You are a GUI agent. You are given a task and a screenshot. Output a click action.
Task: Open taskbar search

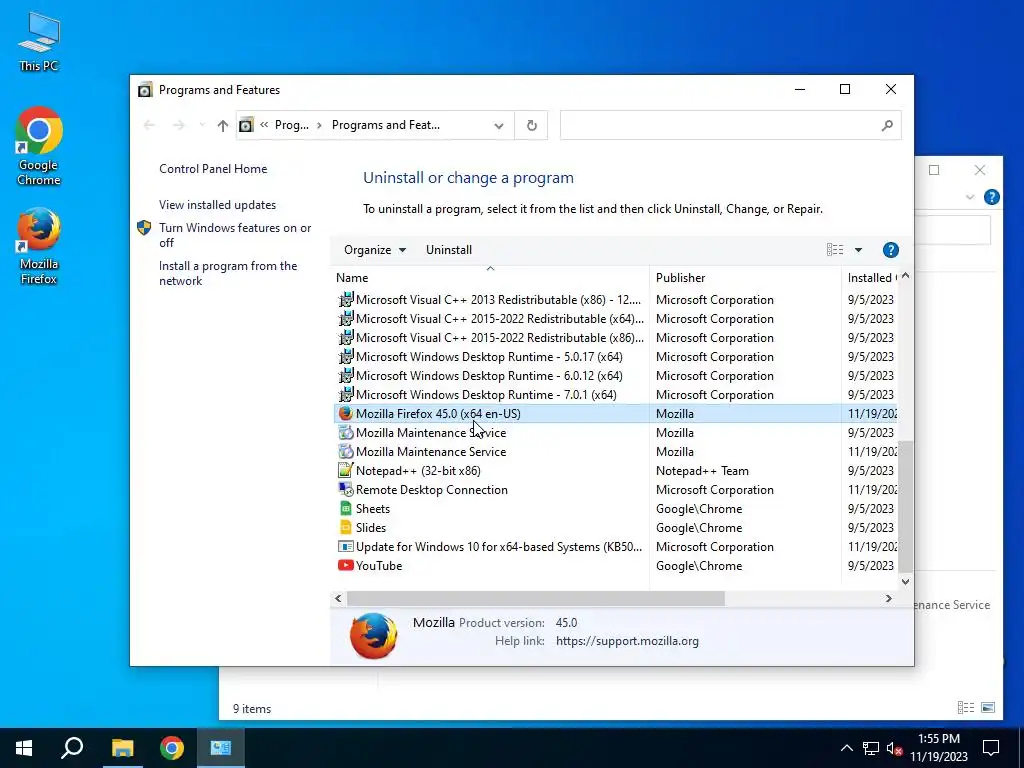[72, 748]
